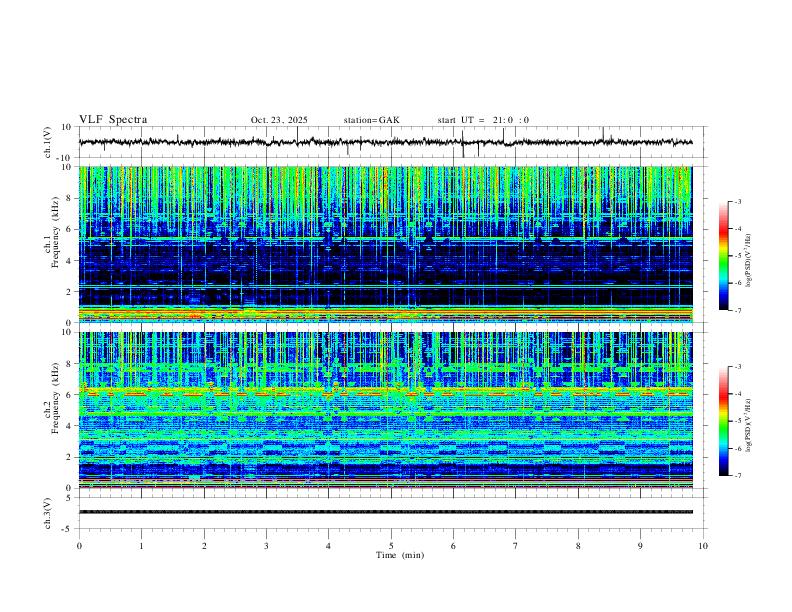This screenshot has width=792, height=612.
Task: Click the "Time (min)" axis title
Action: [400, 555]
